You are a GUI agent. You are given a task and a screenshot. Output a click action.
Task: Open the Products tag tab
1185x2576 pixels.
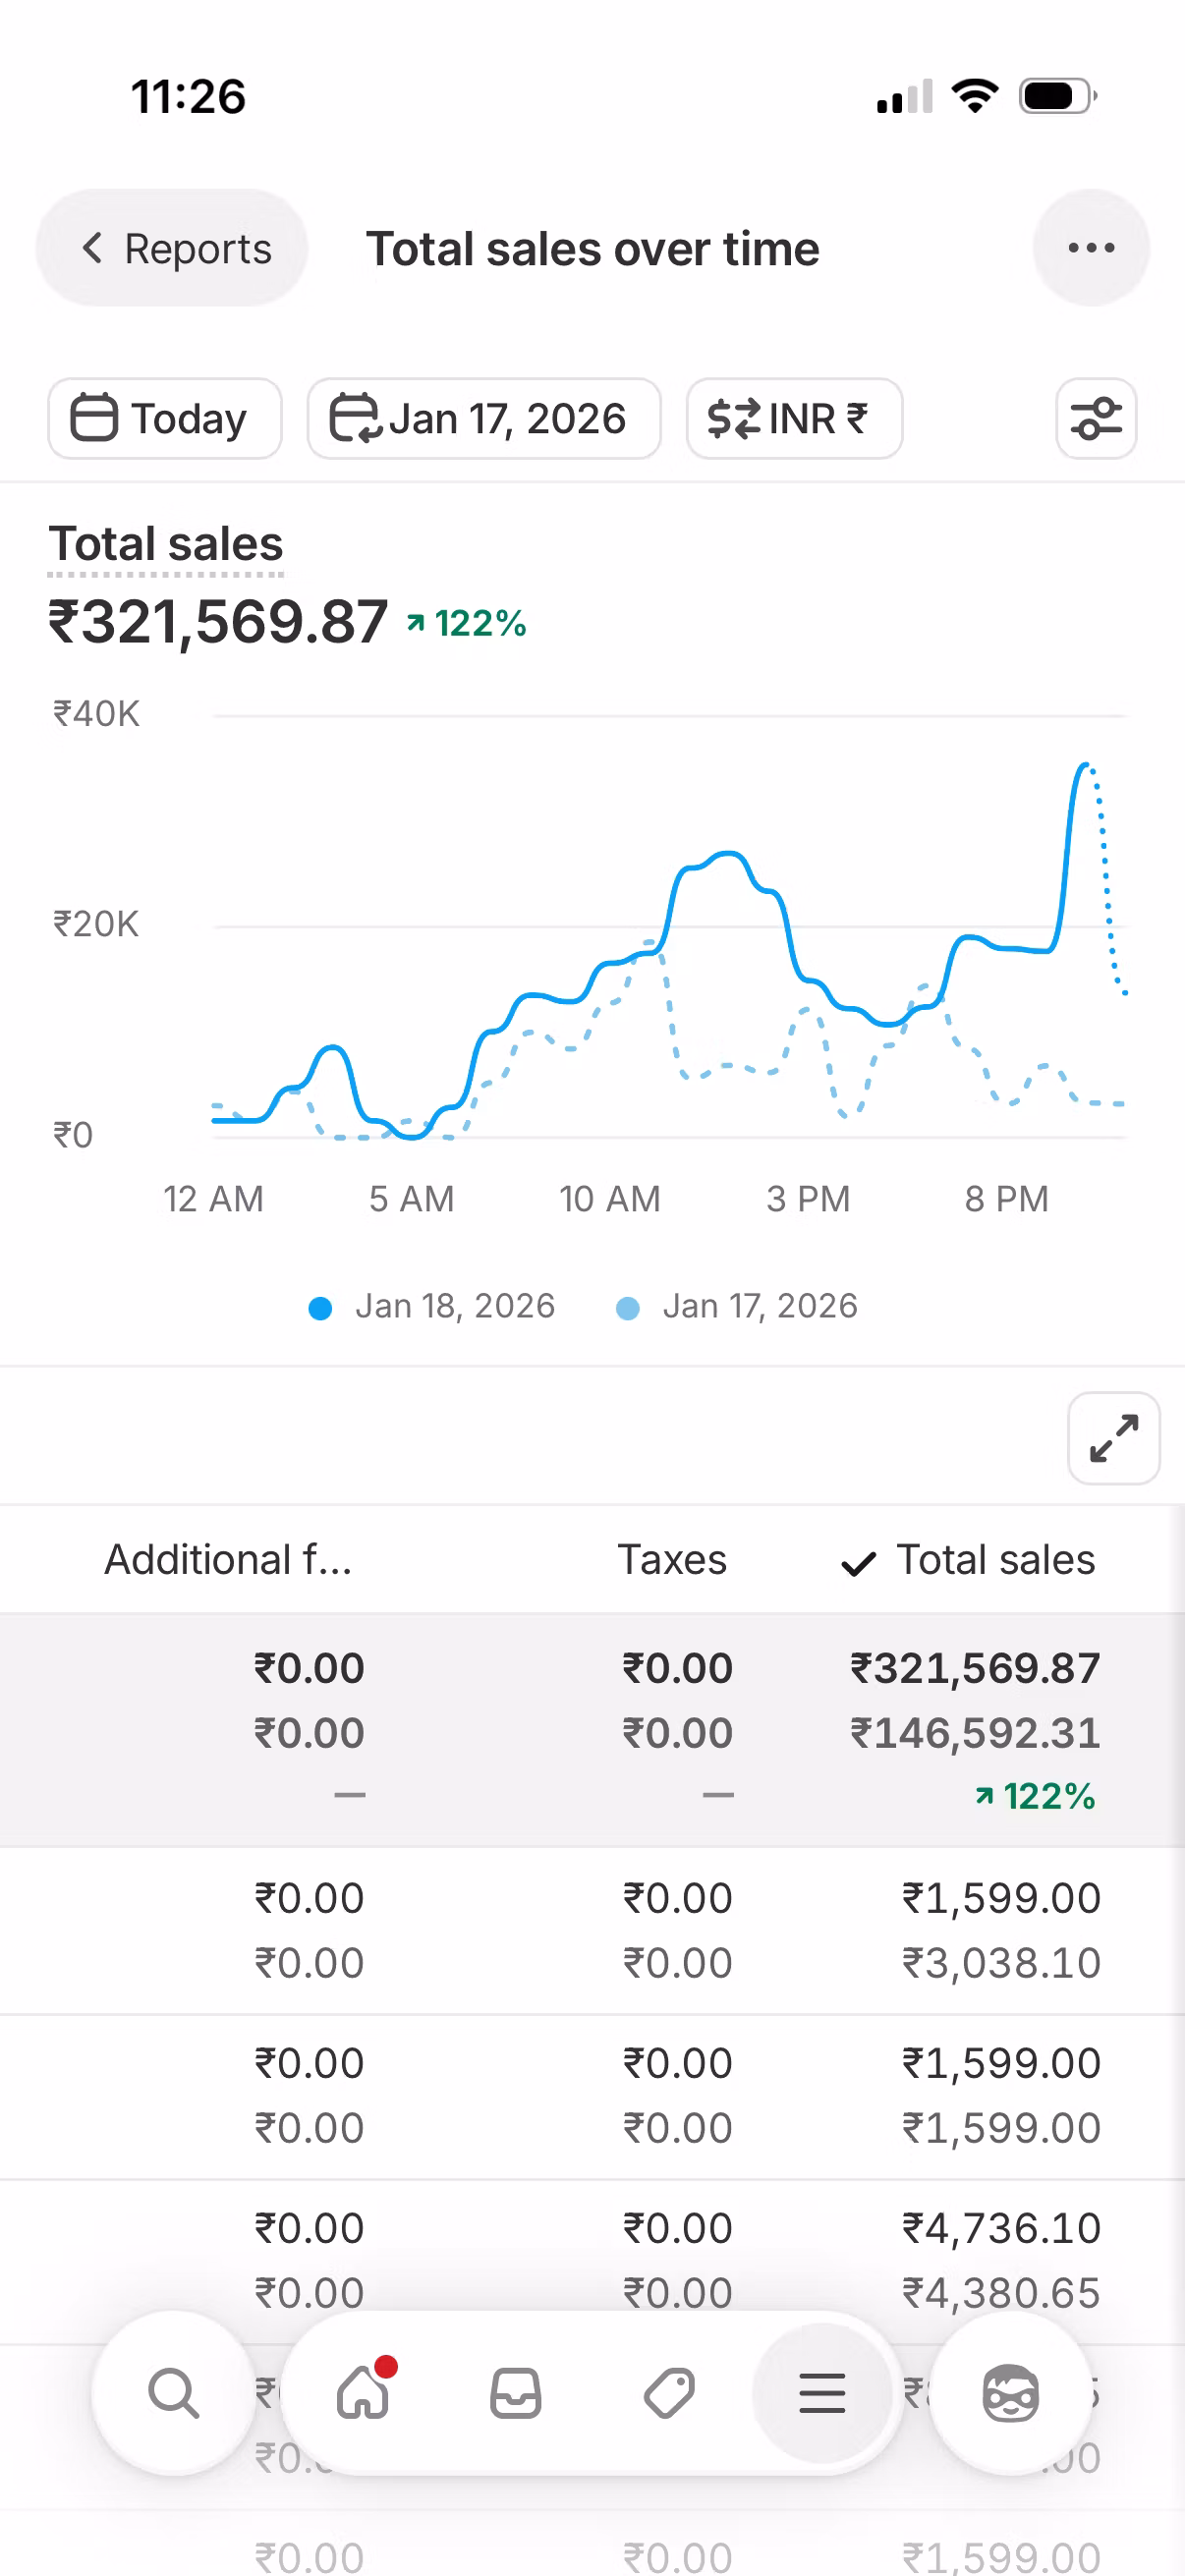pos(668,2393)
